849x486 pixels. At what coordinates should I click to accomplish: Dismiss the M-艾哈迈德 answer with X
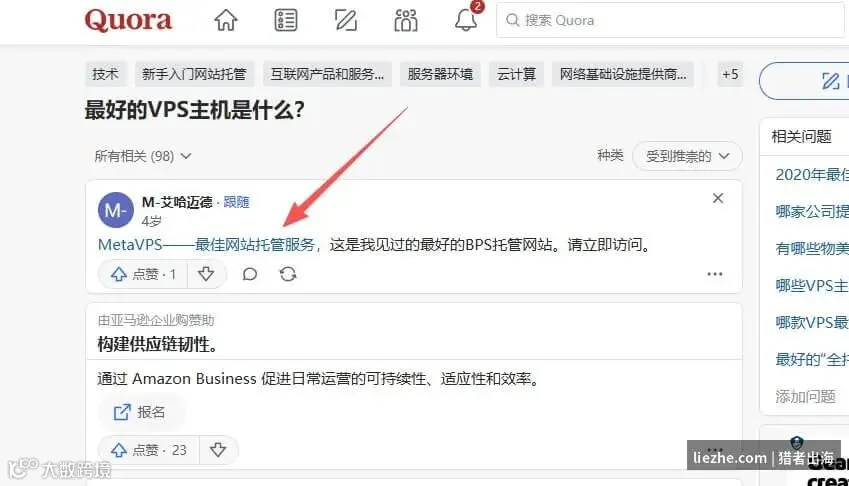[x=718, y=198]
